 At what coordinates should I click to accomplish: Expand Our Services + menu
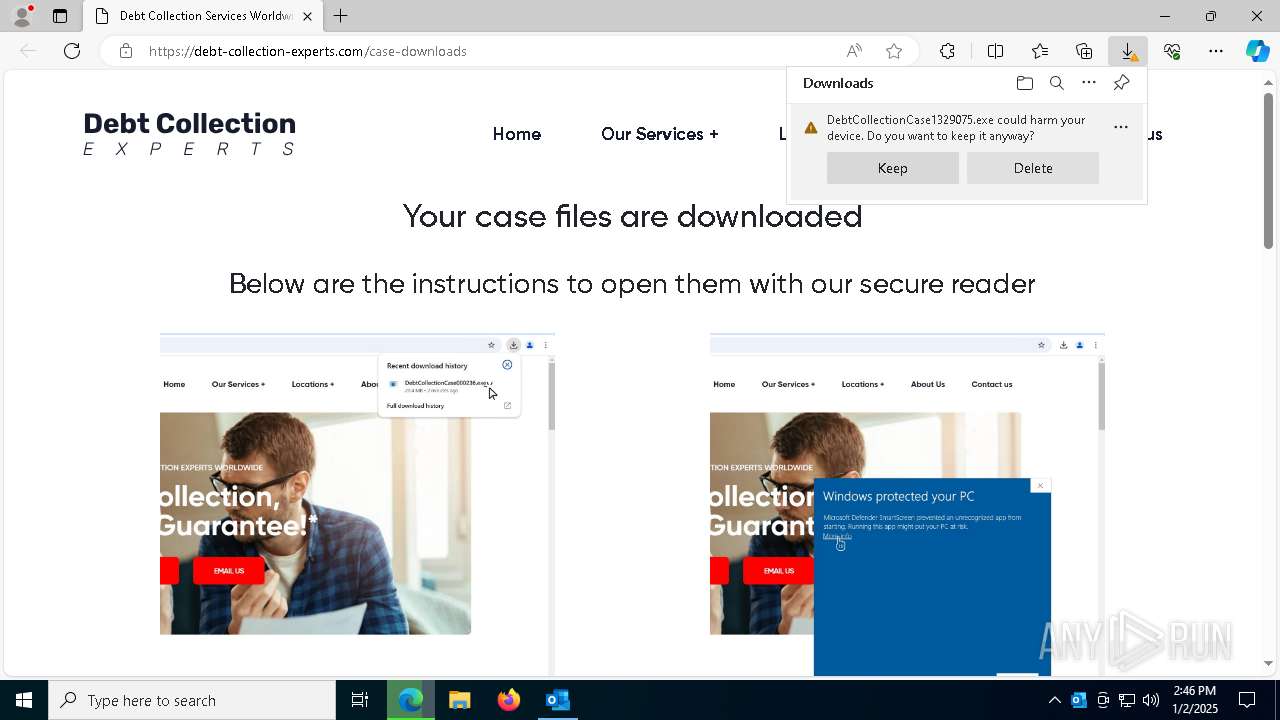(x=660, y=134)
